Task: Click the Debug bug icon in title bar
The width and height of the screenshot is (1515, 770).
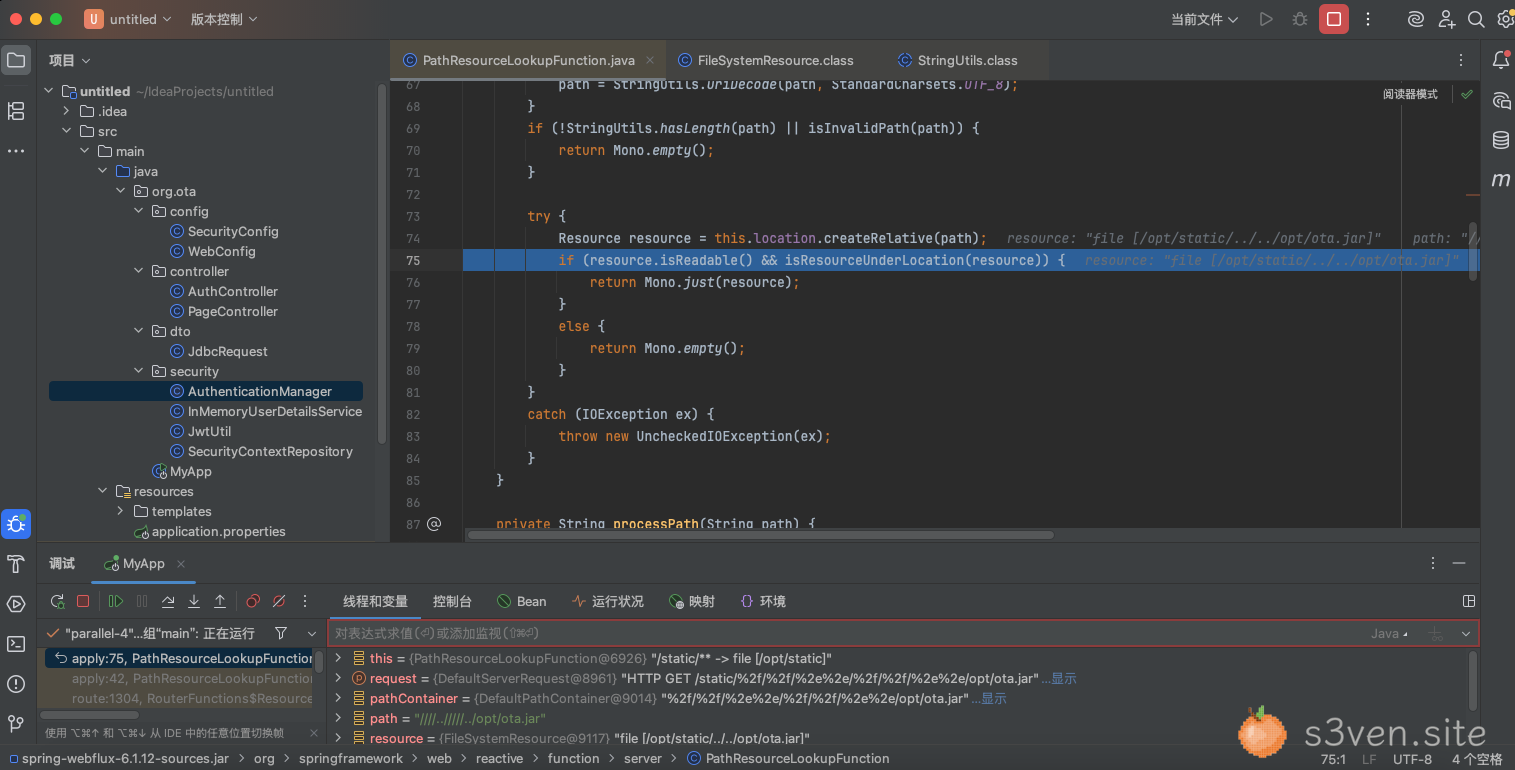Action: 1300,19
